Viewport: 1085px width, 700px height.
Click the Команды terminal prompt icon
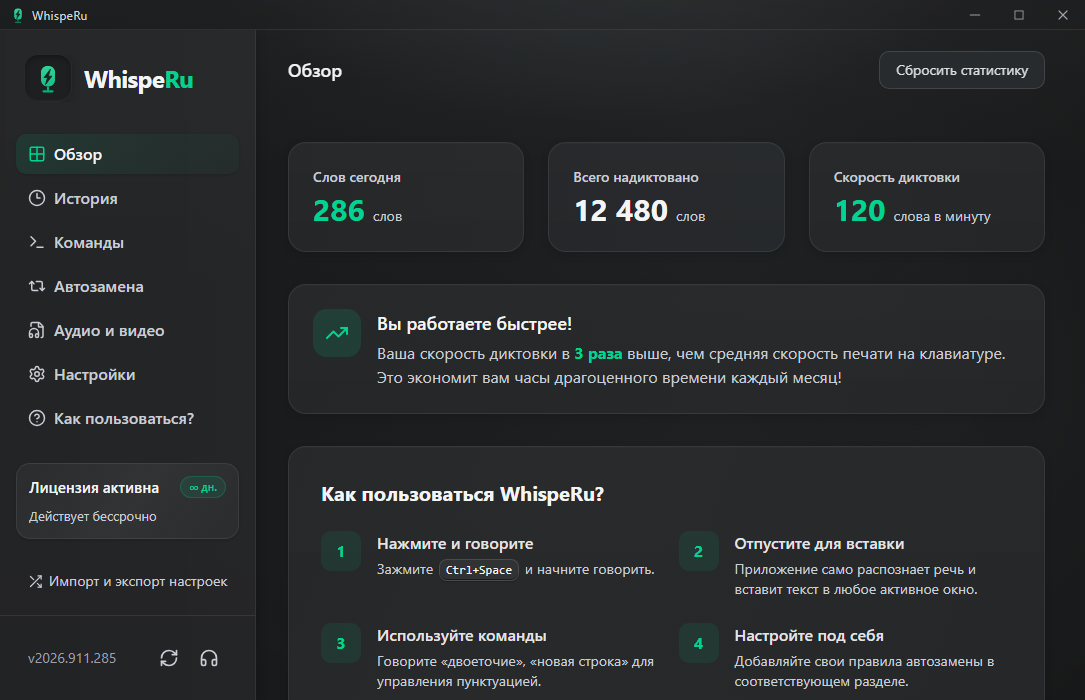click(x=37, y=242)
